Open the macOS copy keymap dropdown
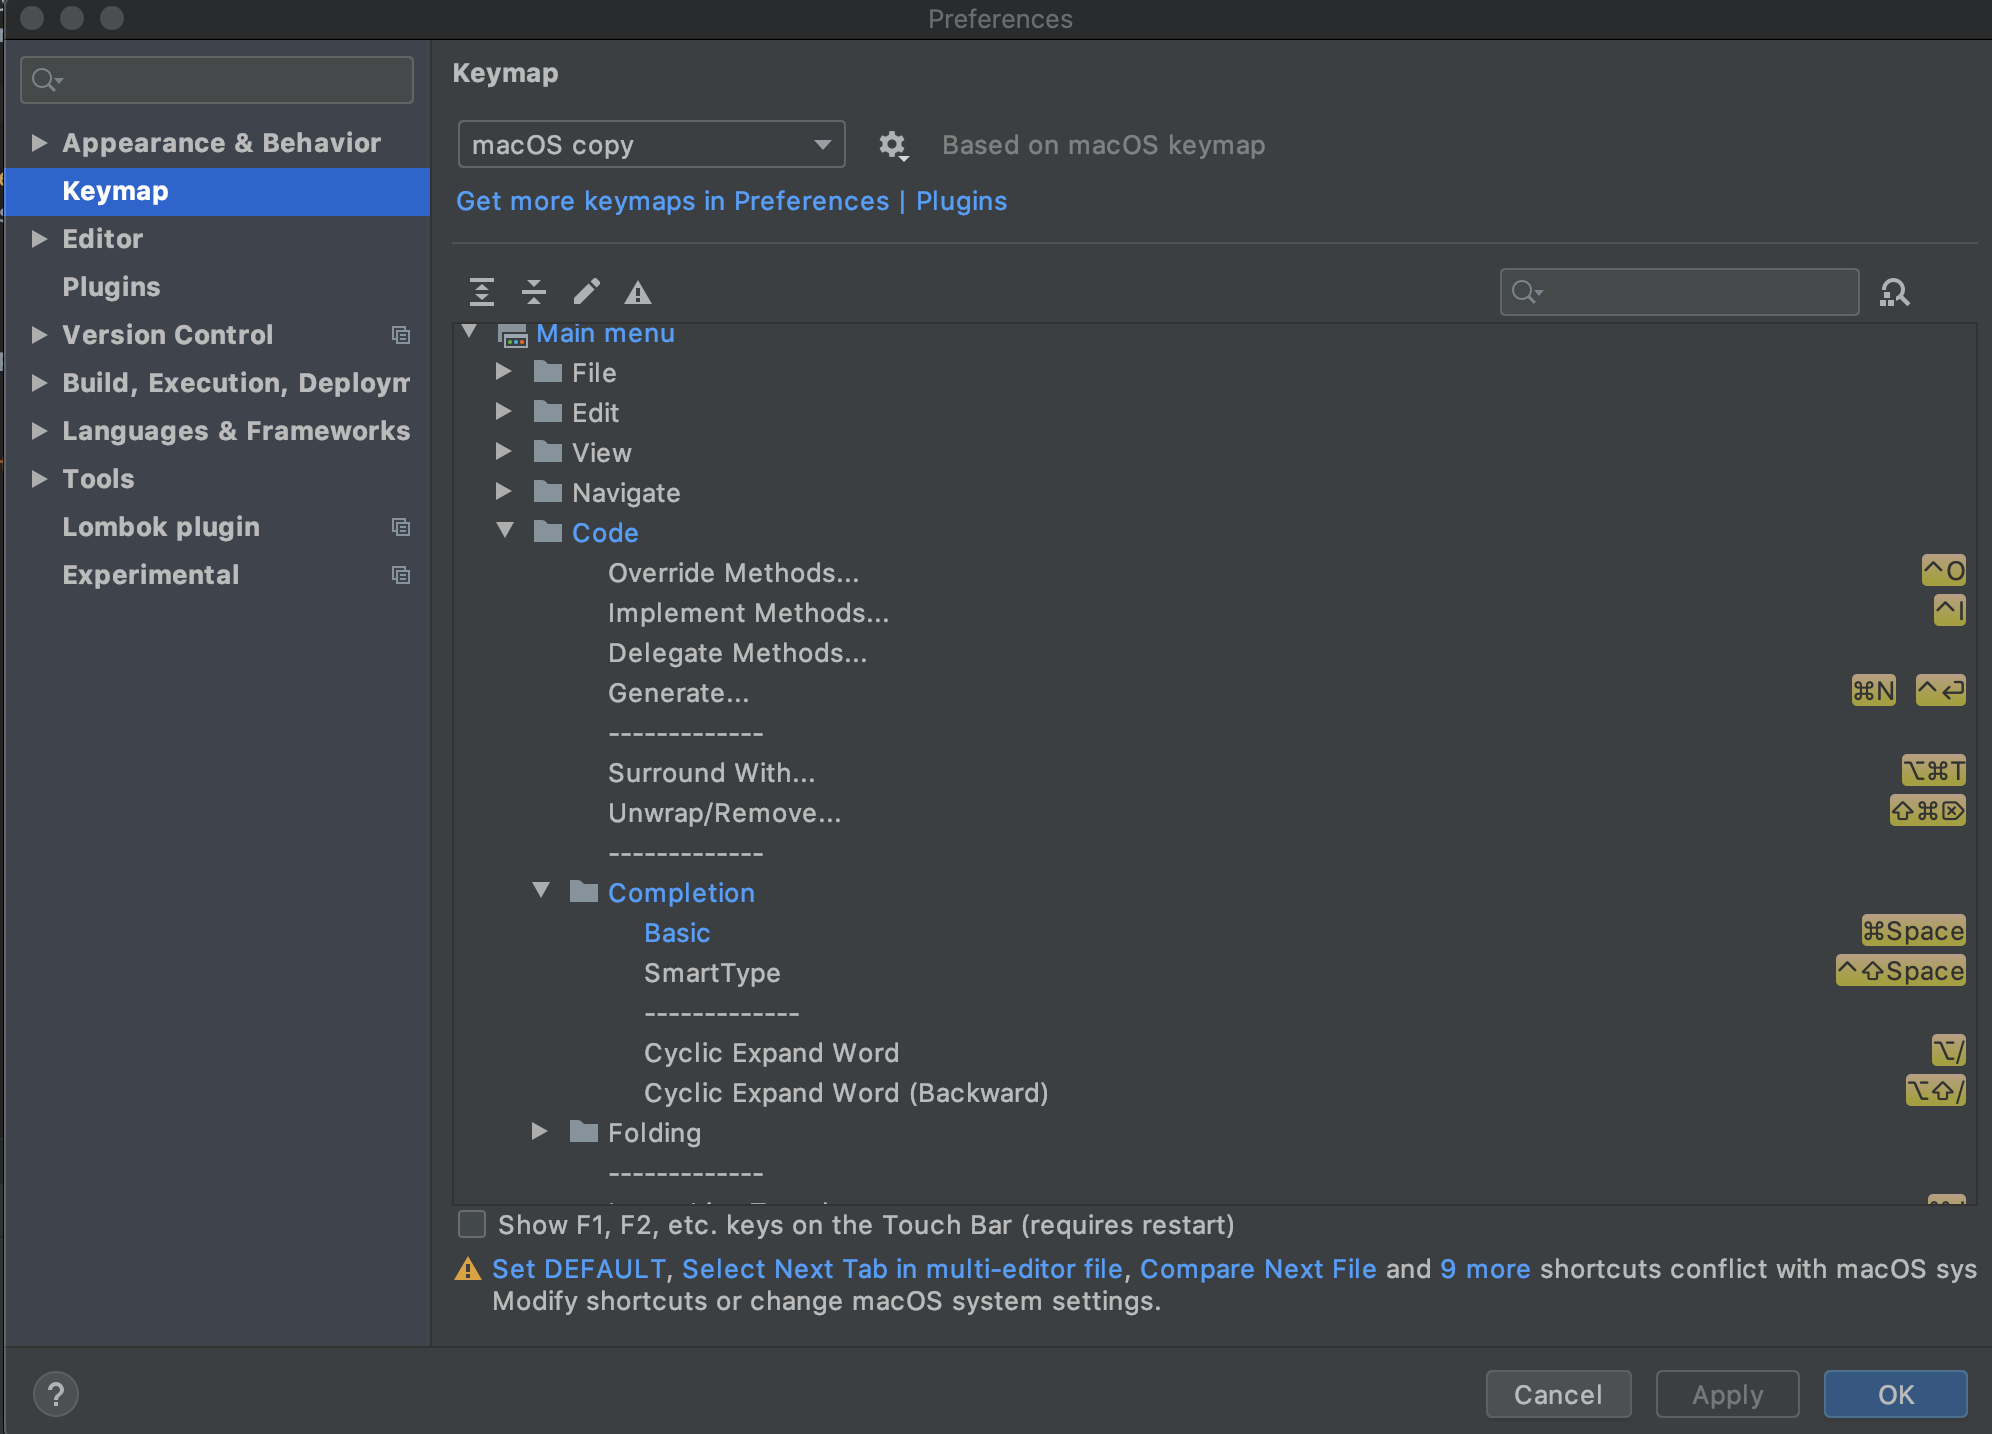Image resolution: width=1992 pixels, height=1434 pixels. click(651, 145)
